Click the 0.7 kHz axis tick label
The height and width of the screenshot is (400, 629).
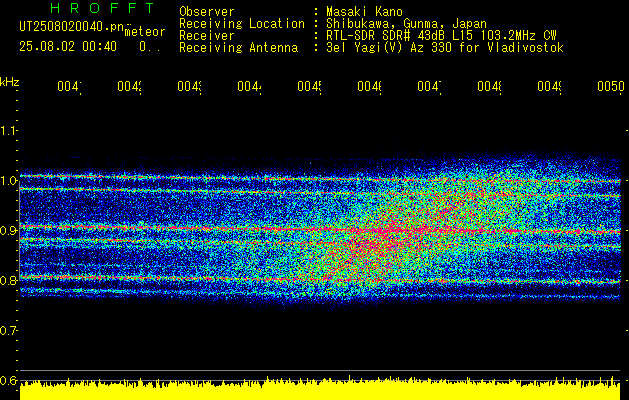[9, 331]
